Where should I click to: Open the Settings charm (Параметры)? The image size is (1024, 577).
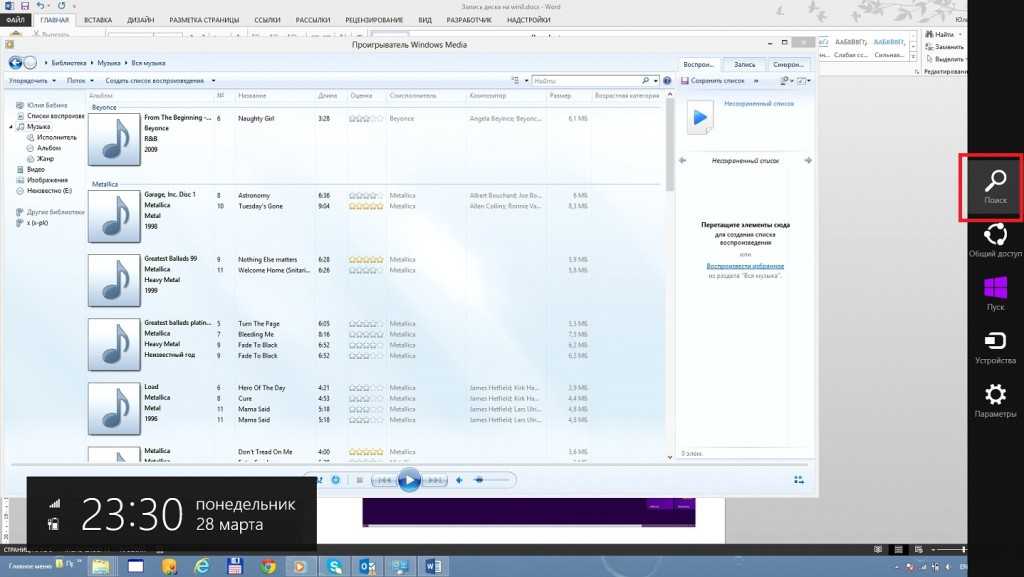[995, 400]
